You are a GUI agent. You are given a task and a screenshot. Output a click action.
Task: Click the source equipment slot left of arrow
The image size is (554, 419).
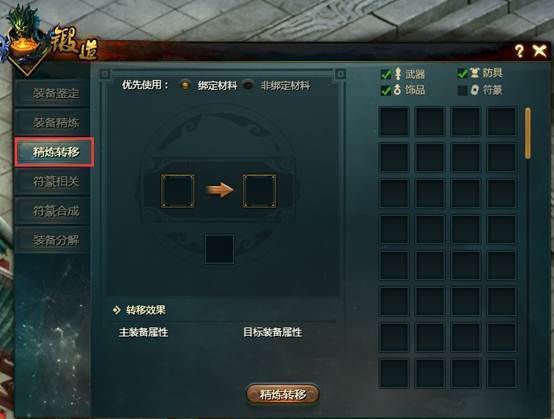tap(177, 190)
